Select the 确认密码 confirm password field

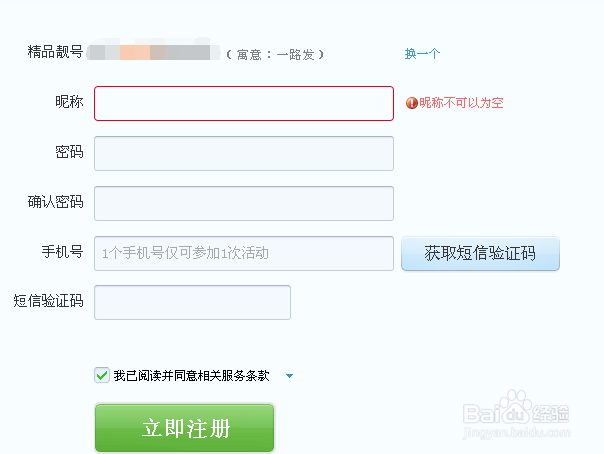244,203
